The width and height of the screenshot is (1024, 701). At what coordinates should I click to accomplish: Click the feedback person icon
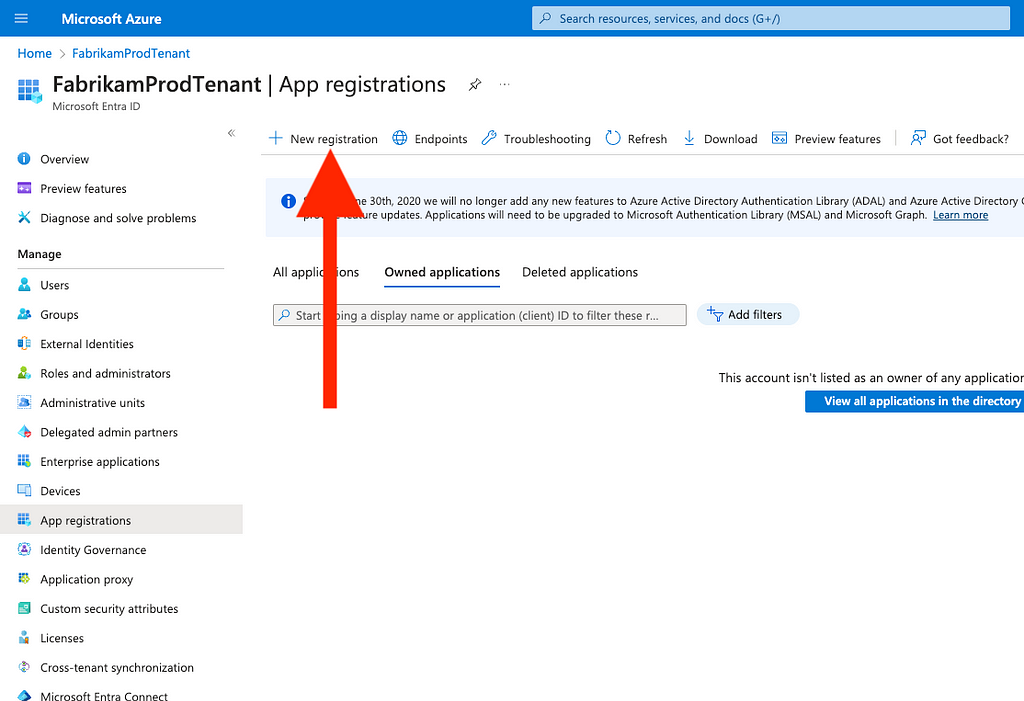pos(918,138)
